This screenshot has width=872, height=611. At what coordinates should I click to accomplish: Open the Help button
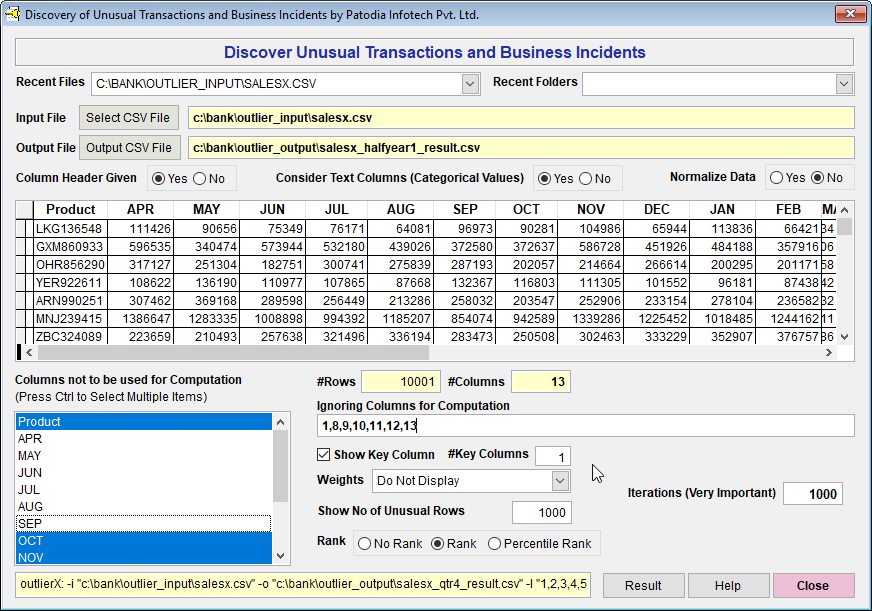(728, 586)
